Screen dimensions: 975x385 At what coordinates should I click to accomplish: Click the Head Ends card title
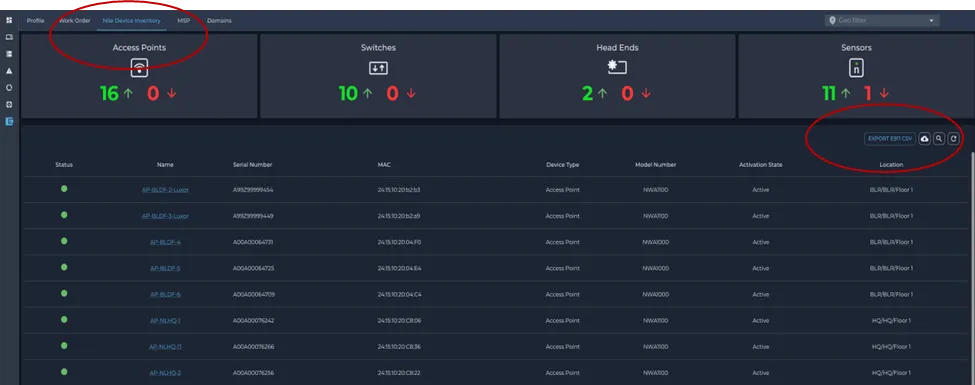[617, 47]
